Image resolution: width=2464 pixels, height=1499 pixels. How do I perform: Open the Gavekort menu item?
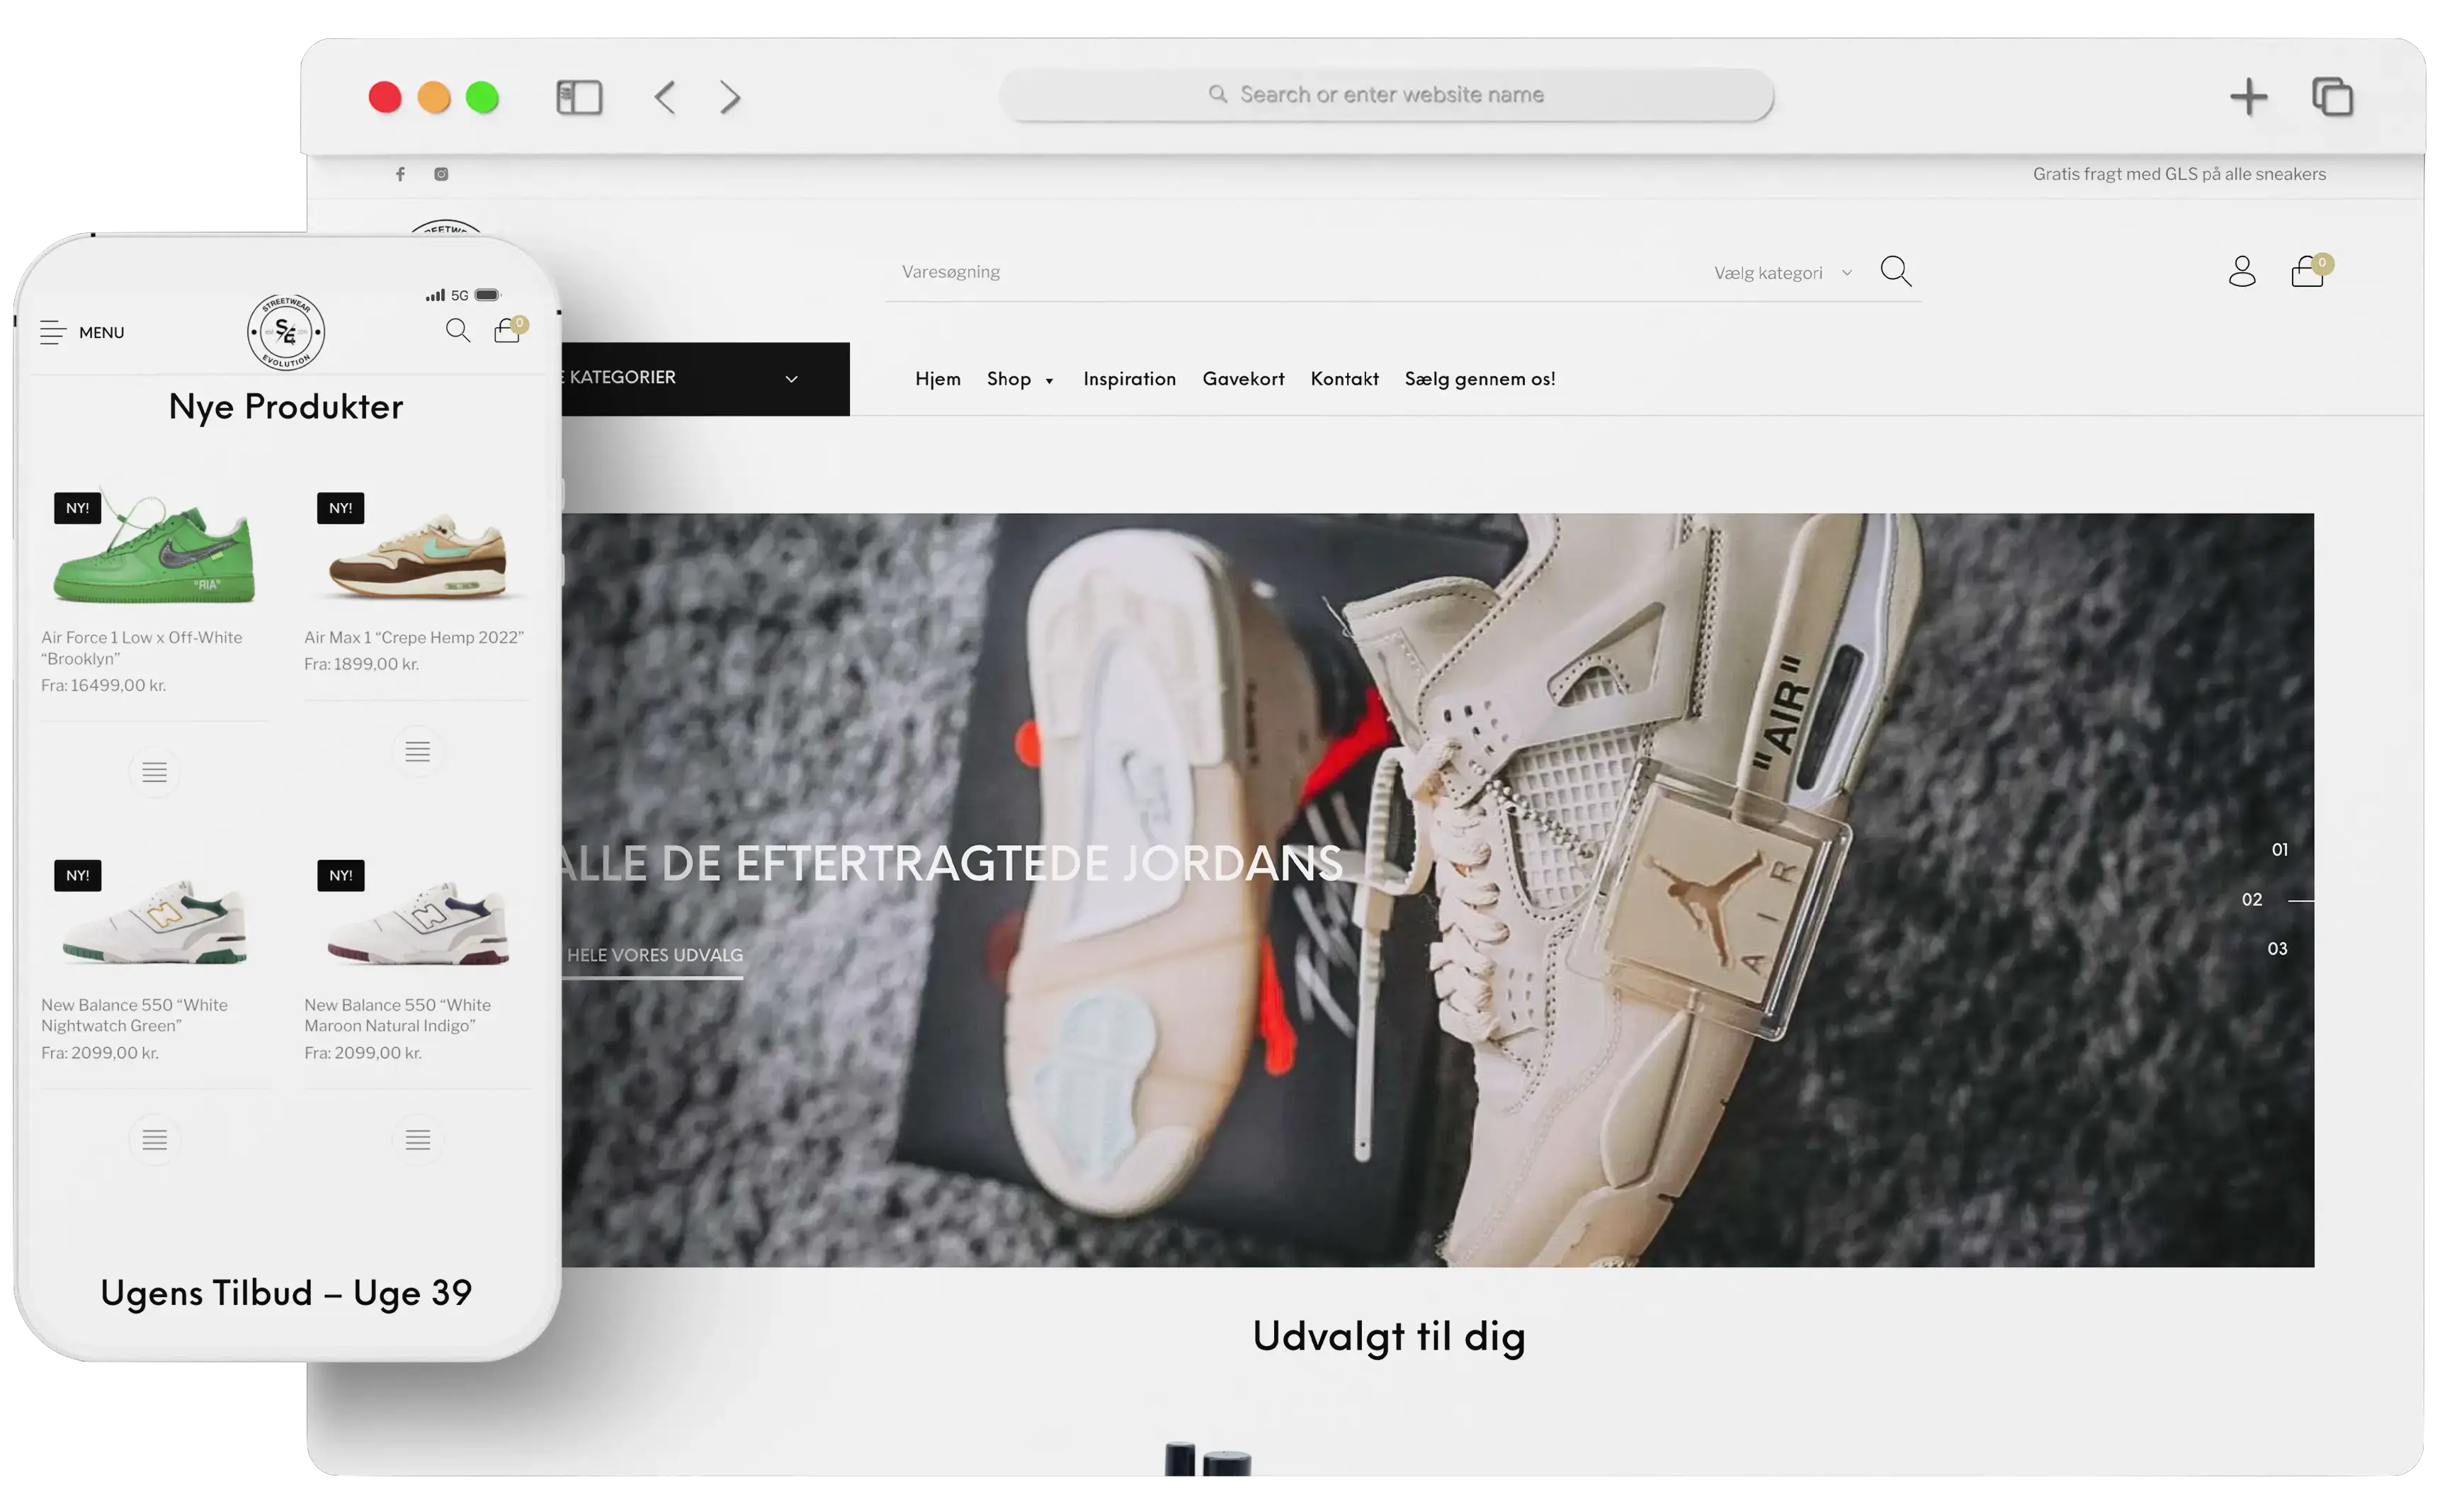click(1245, 380)
